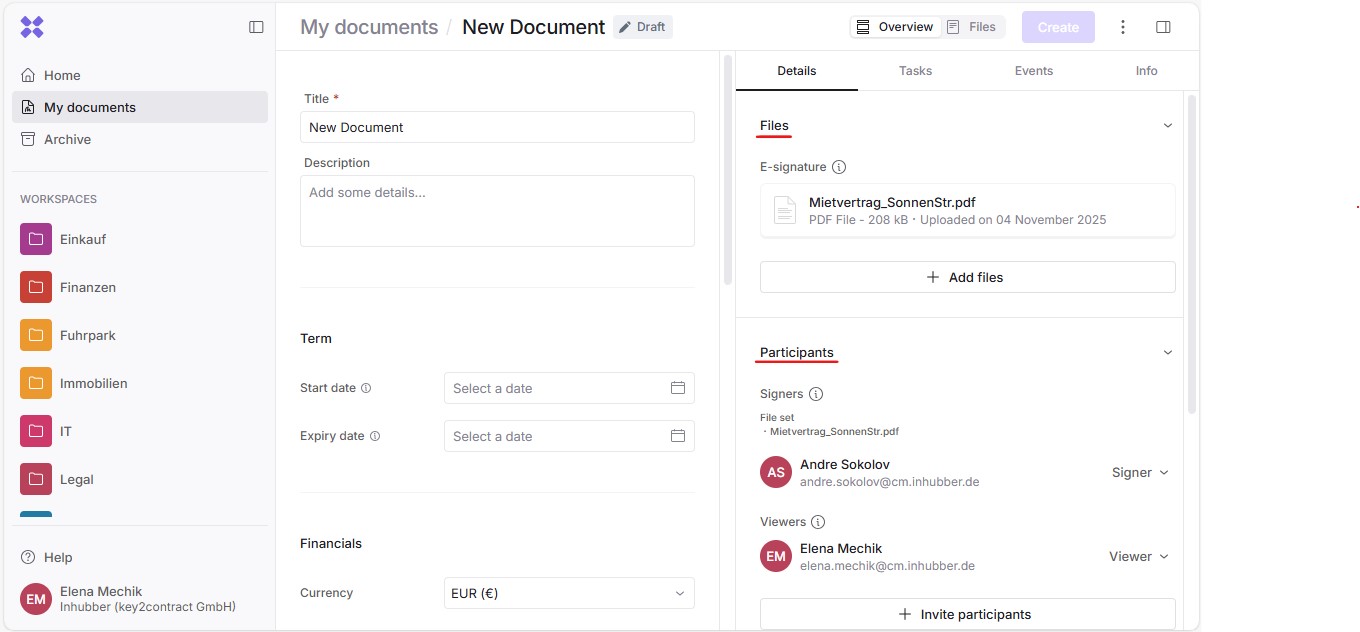
Task: Switch to Files view mode
Action: coord(972,27)
